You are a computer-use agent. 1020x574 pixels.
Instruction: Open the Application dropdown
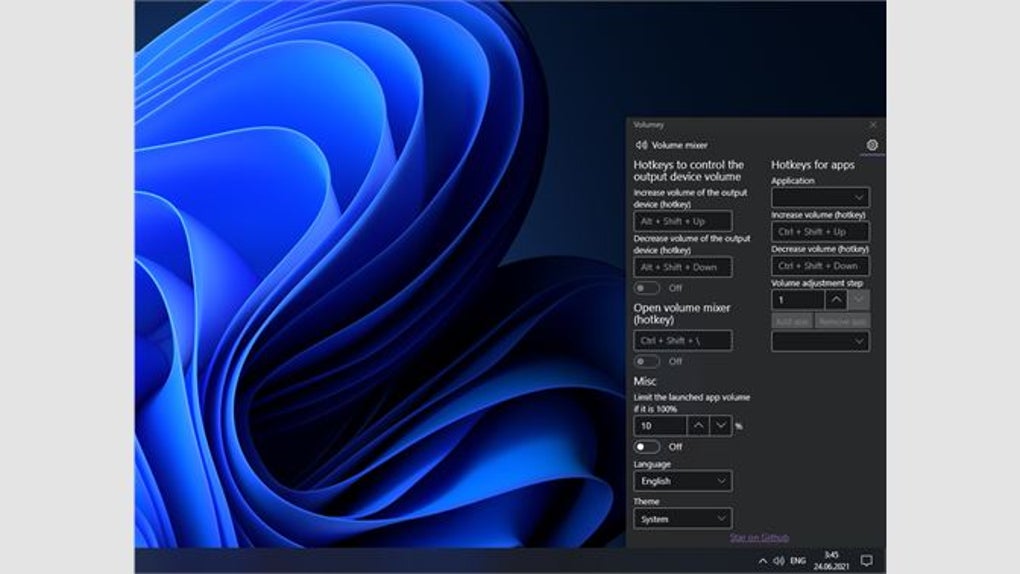click(820, 197)
